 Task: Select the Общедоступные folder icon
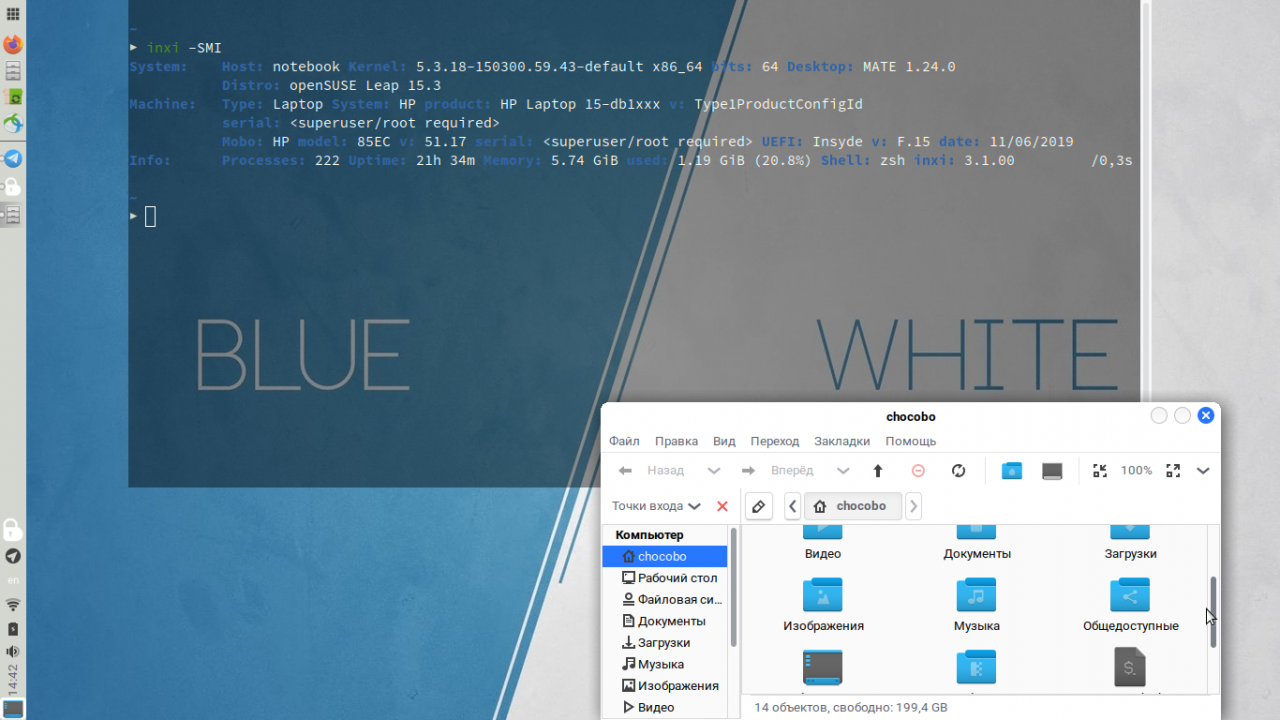coord(1130,595)
